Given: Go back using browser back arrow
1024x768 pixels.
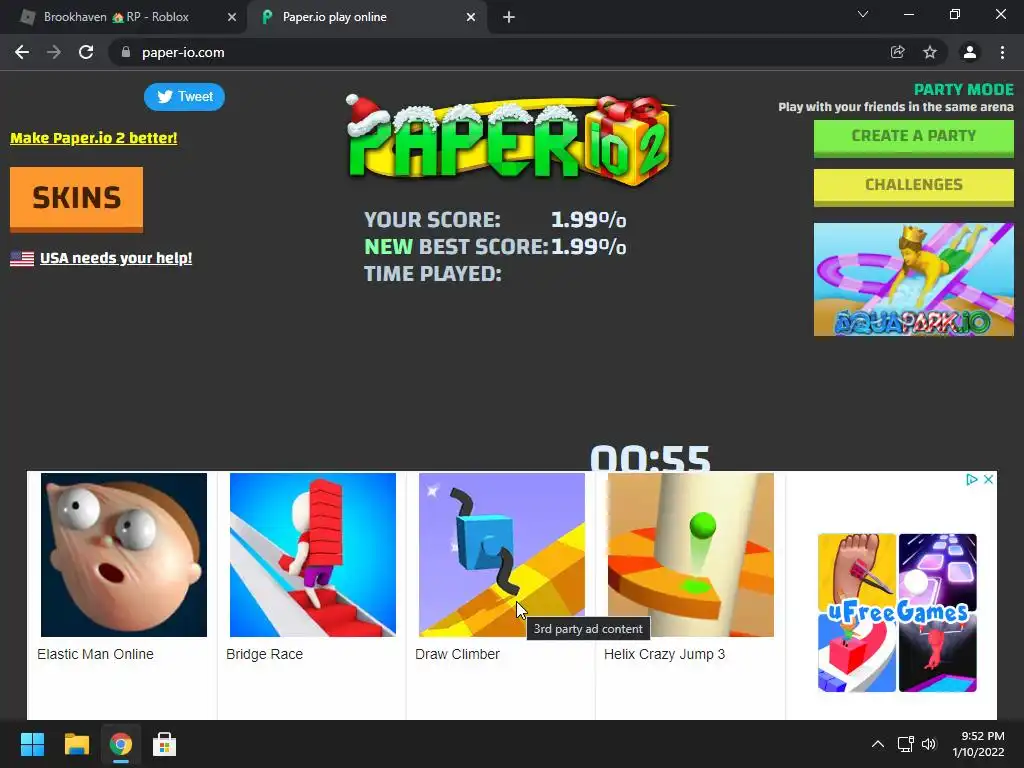Looking at the screenshot, I should tap(22, 52).
